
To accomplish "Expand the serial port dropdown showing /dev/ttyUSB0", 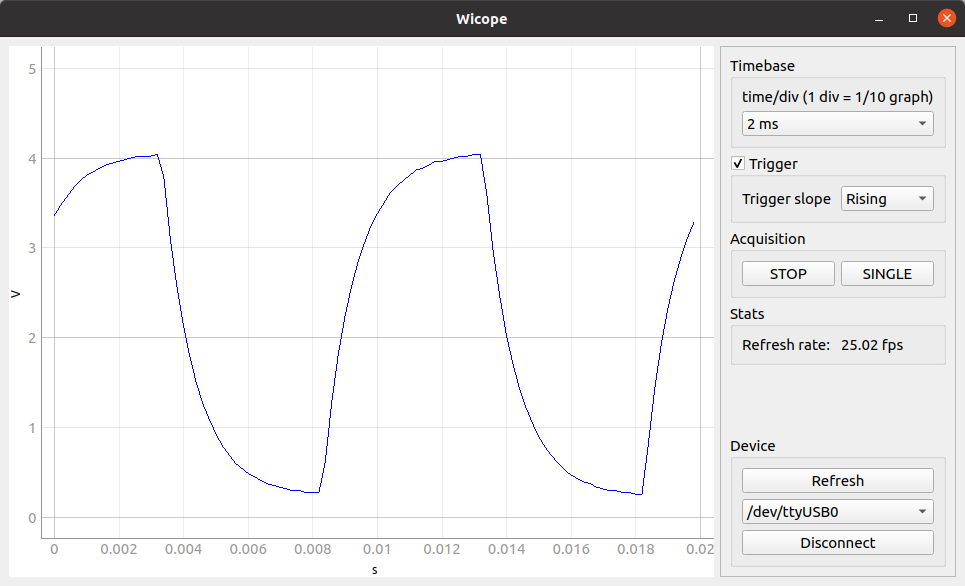I will pyautogui.click(x=837, y=511).
